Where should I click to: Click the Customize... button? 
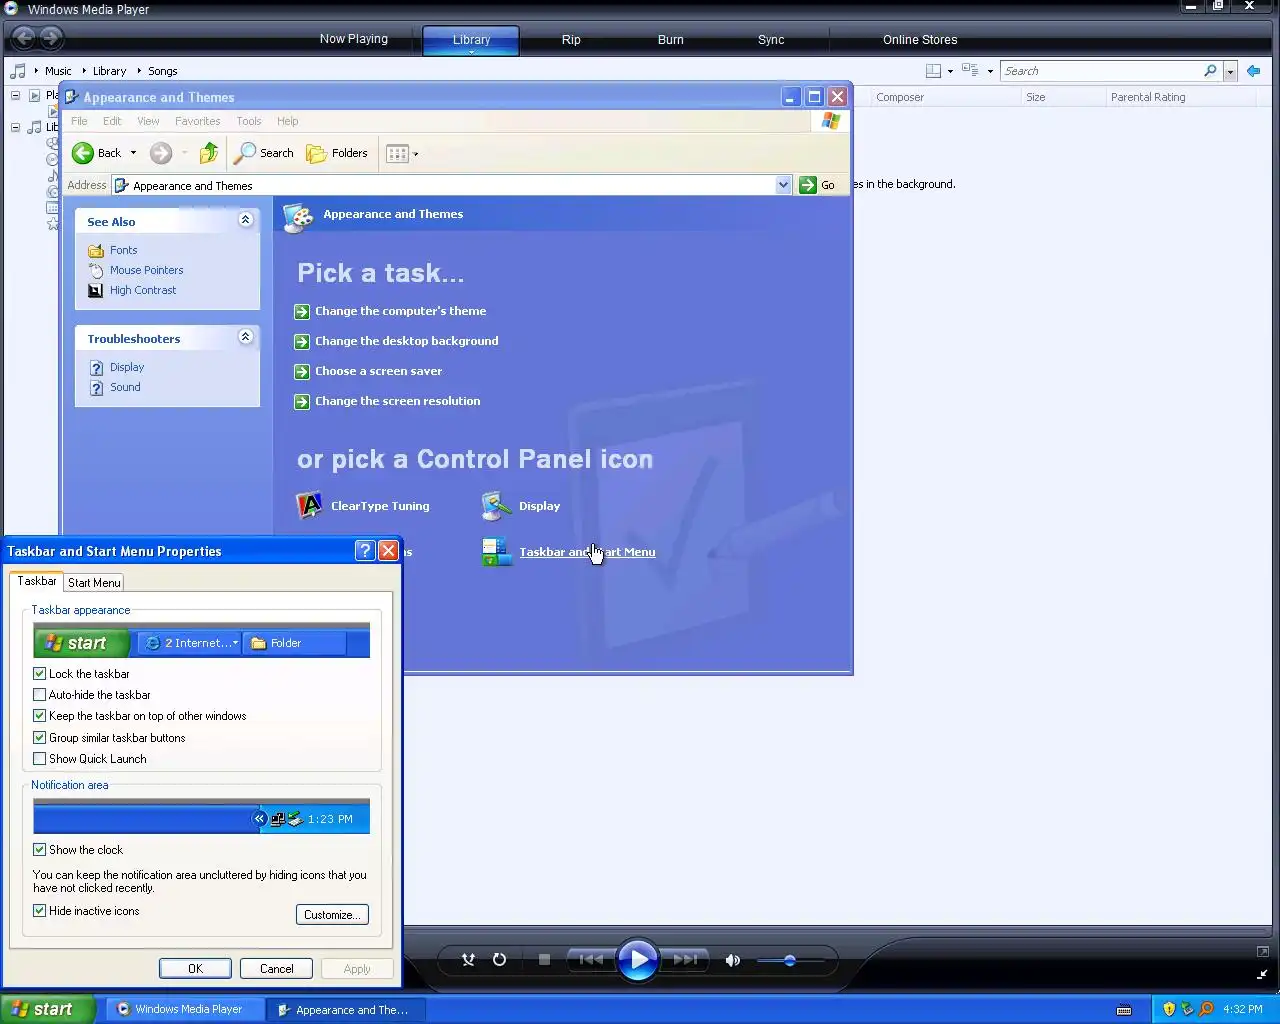point(332,914)
